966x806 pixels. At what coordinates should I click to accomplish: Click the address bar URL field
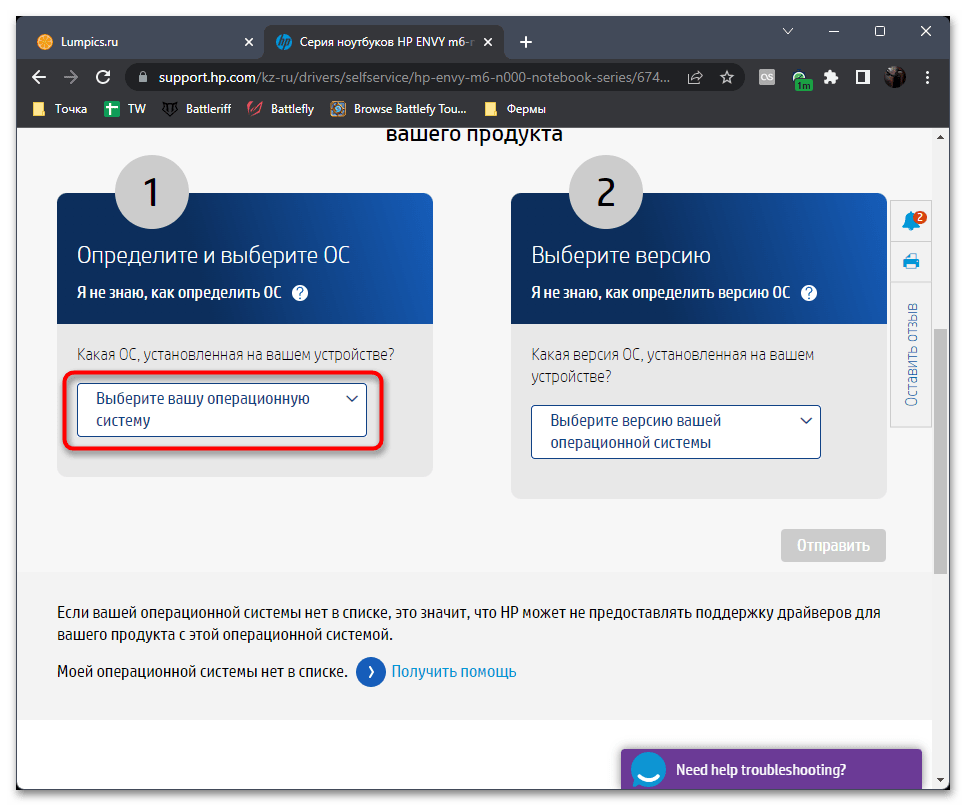pyautogui.click(x=414, y=78)
